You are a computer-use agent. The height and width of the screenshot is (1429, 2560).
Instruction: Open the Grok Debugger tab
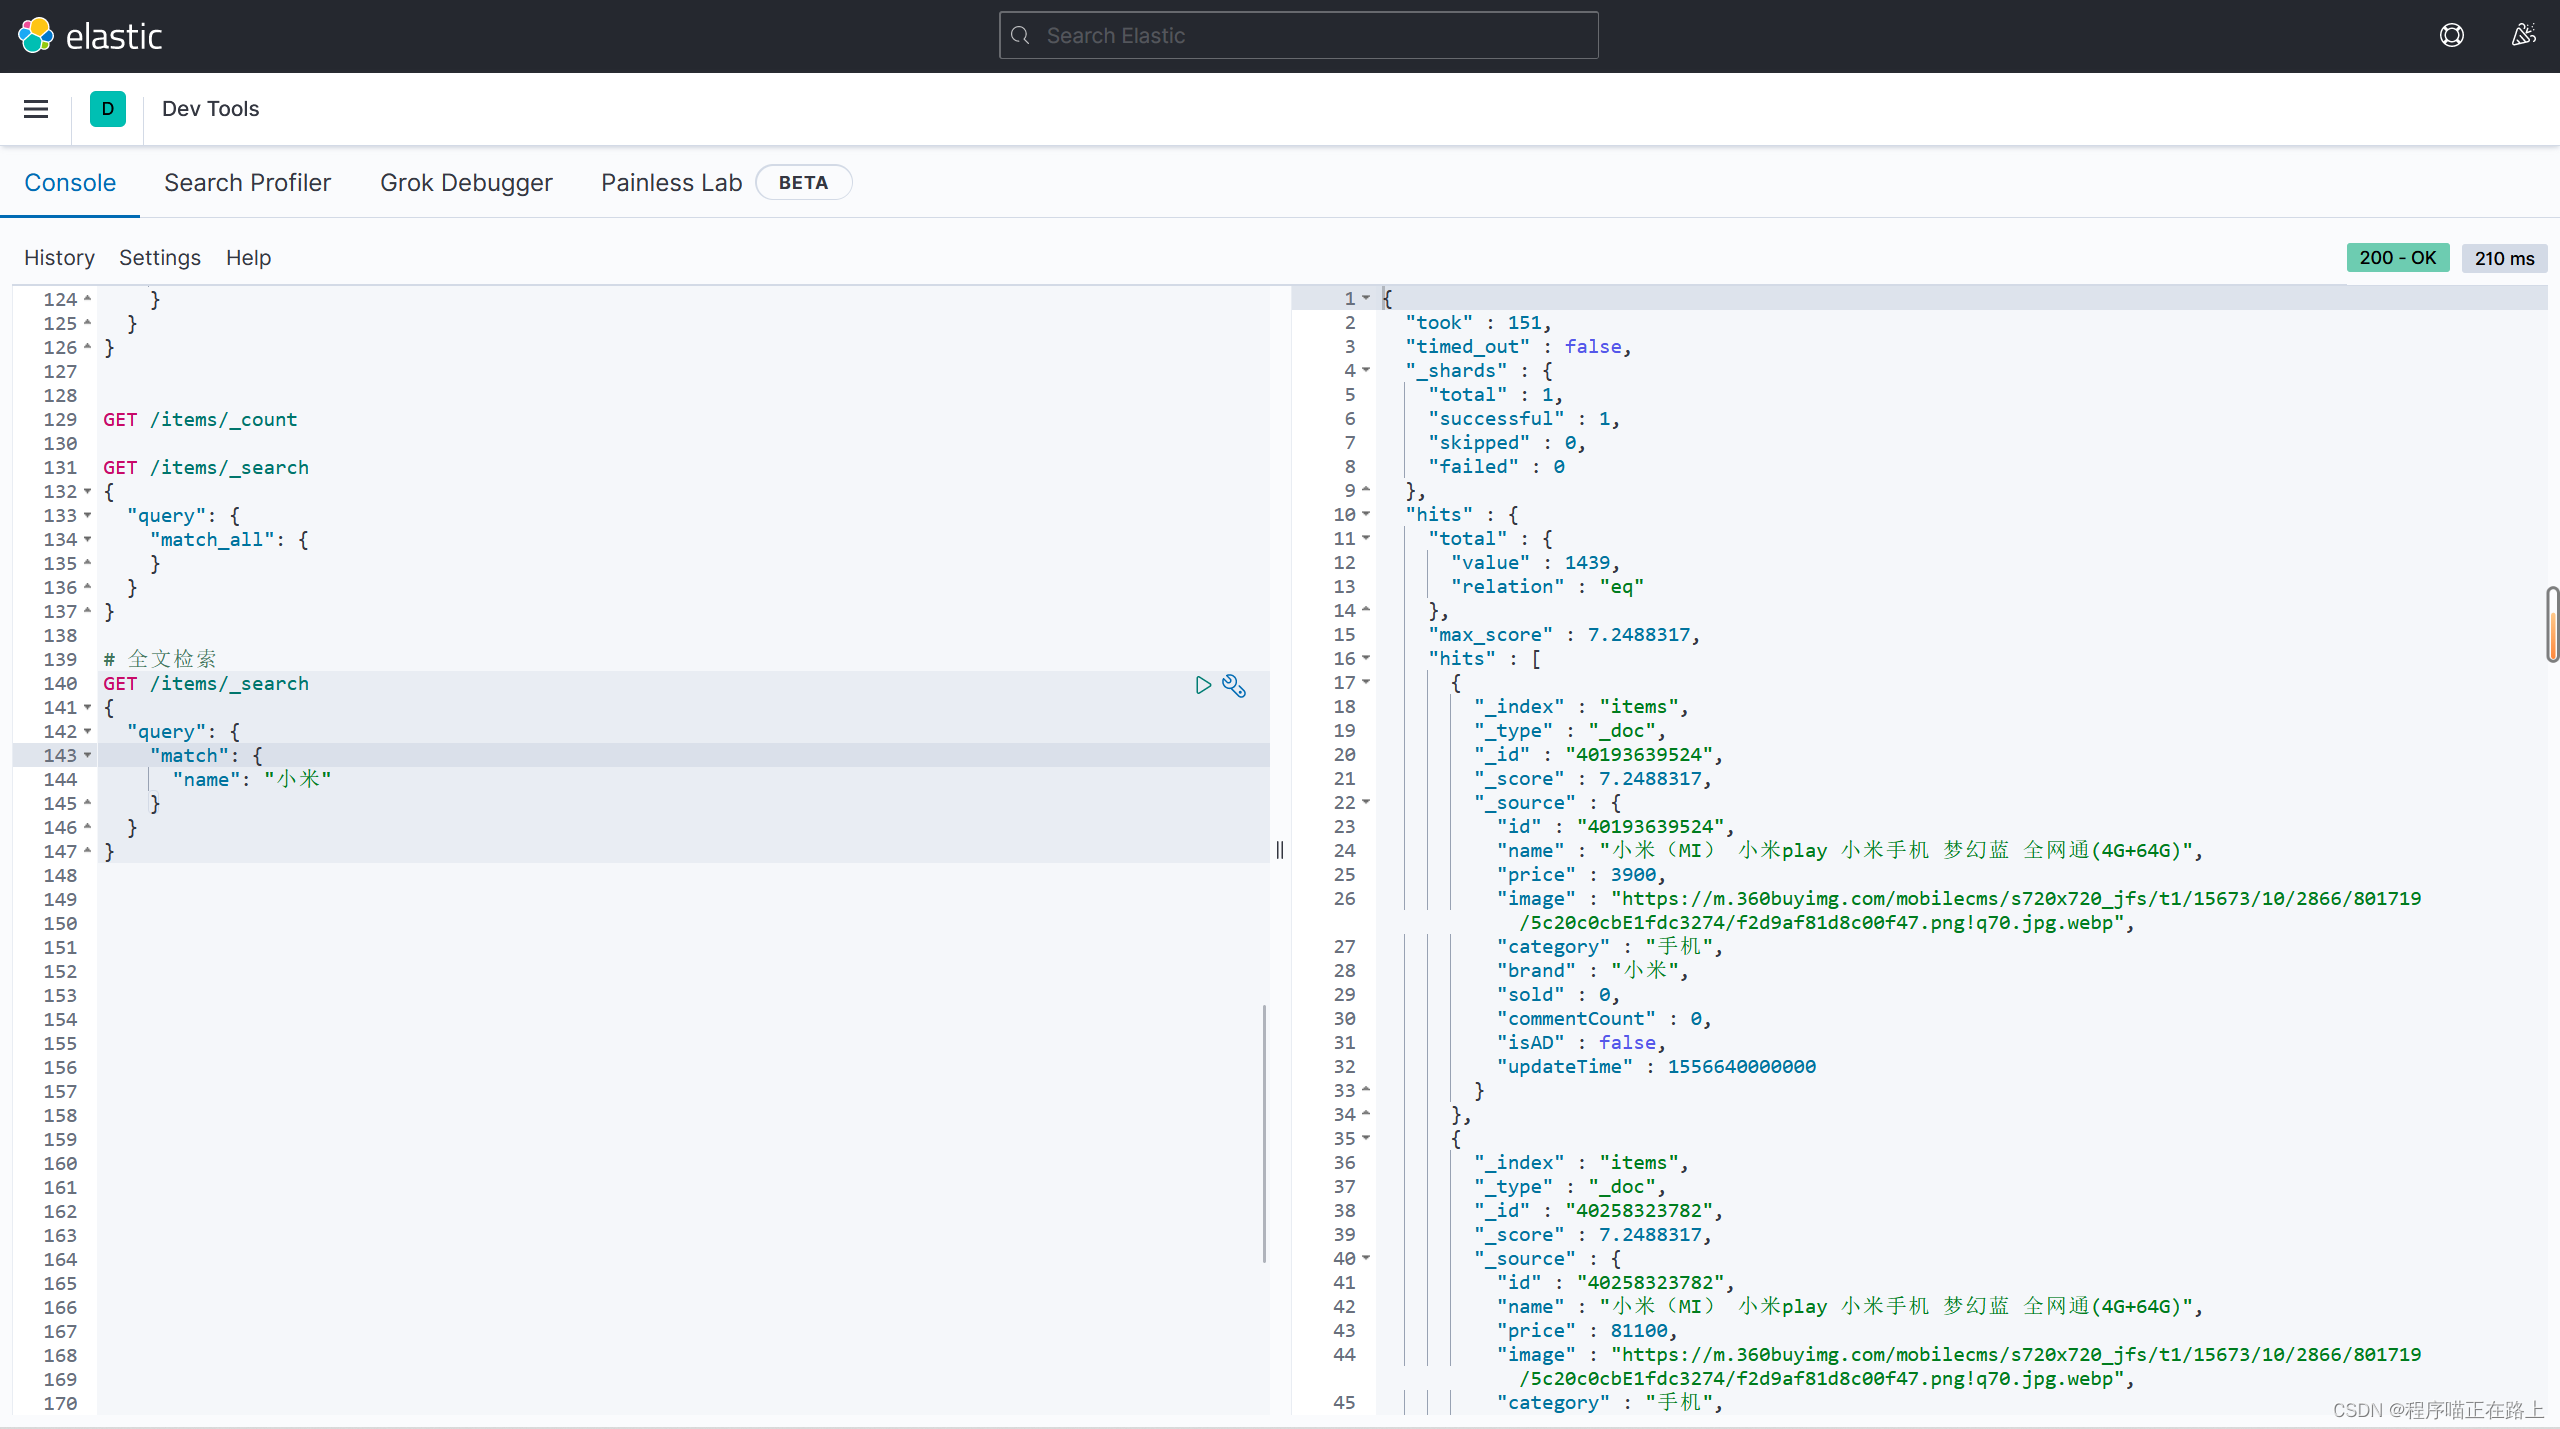(x=466, y=183)
